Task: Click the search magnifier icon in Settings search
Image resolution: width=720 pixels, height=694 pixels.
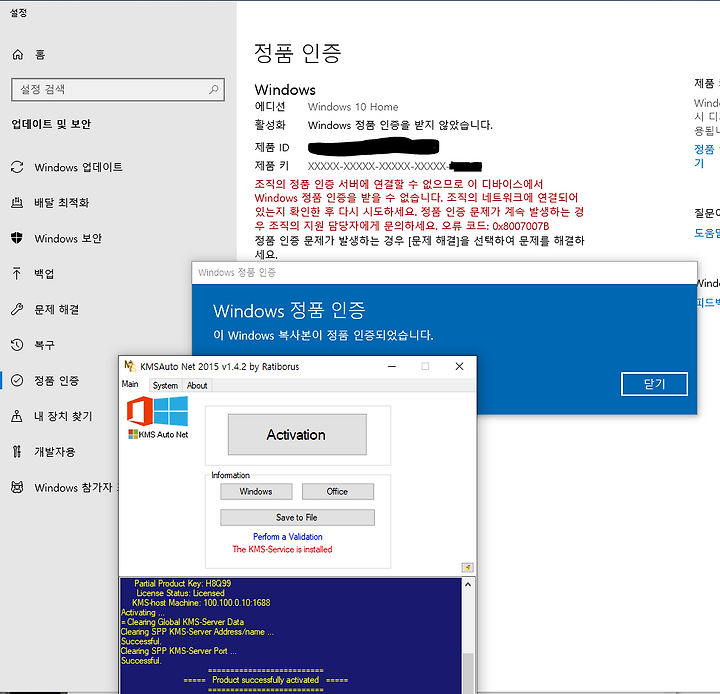Action: click(214, 89)
